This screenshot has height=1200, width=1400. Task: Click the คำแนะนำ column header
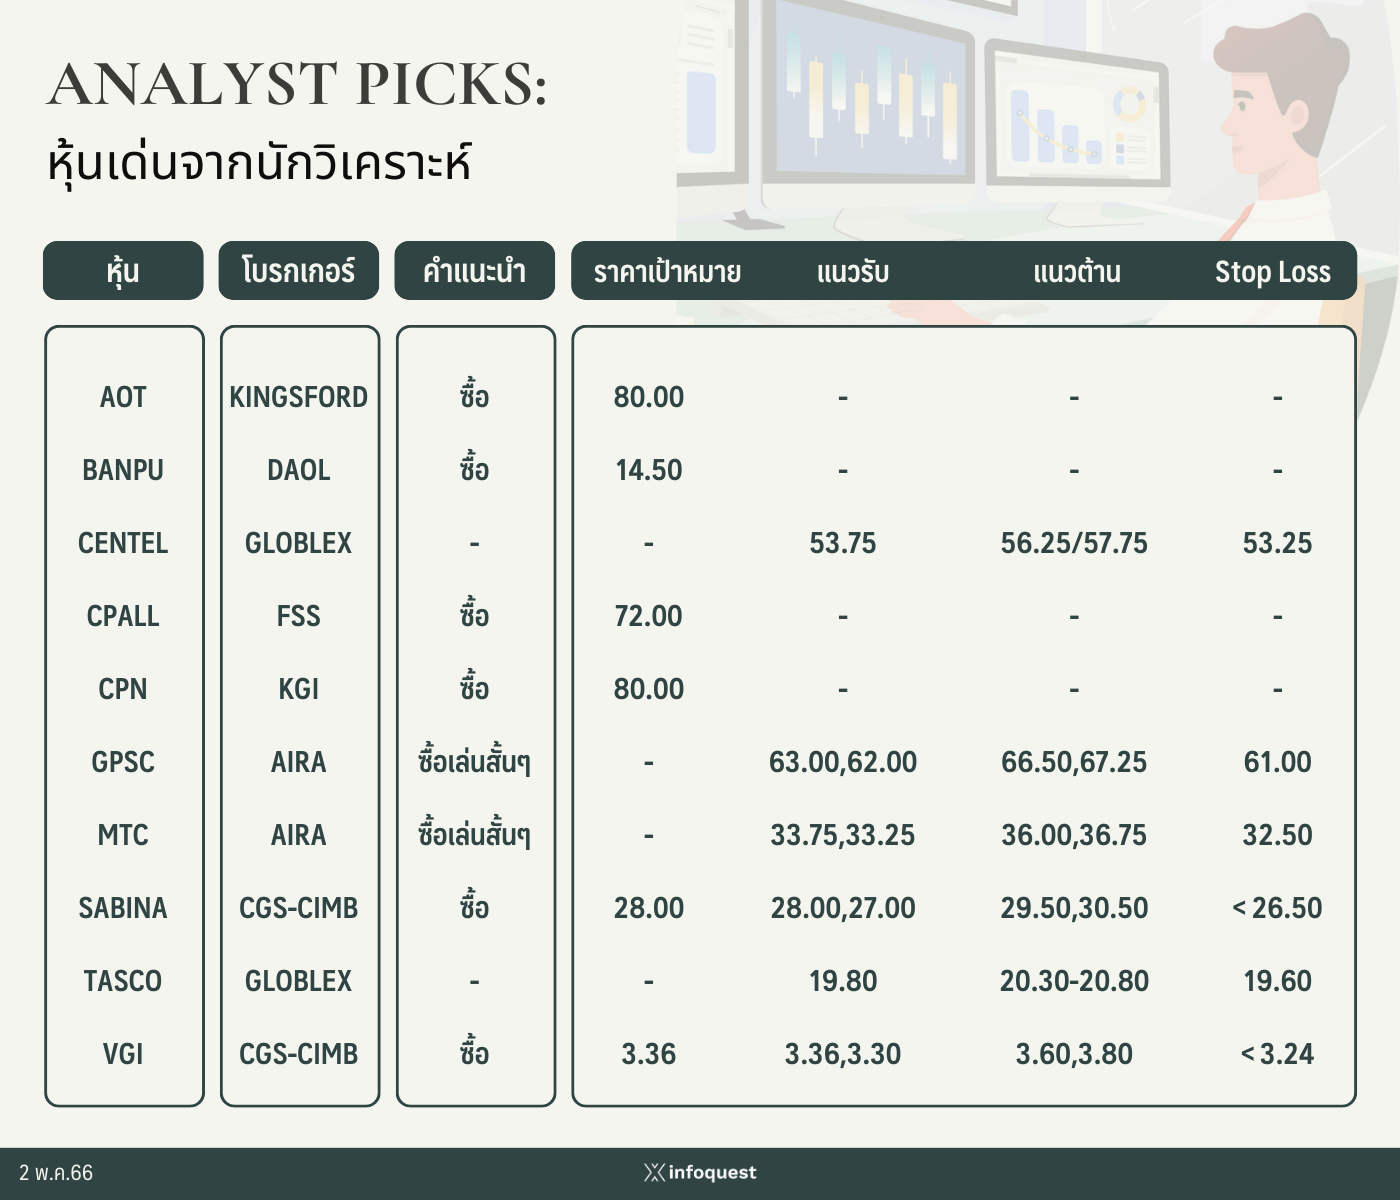tap(474, 270)
